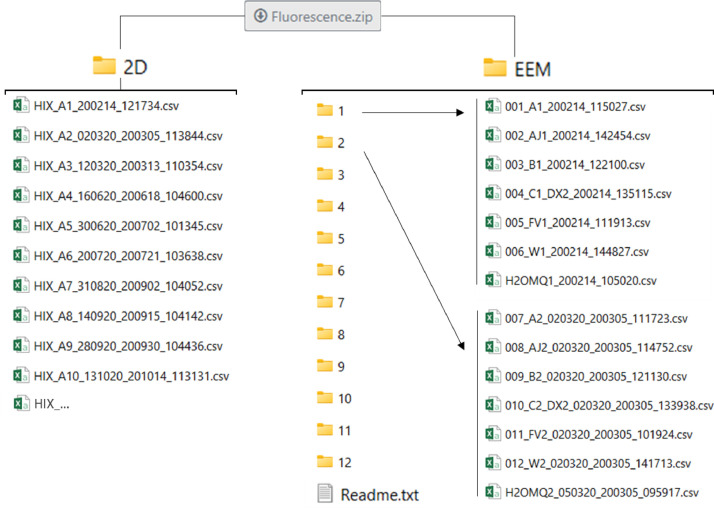This screenshot has height=508, width=714.
Task: Open the EEM folder icon
Action: 495,68
